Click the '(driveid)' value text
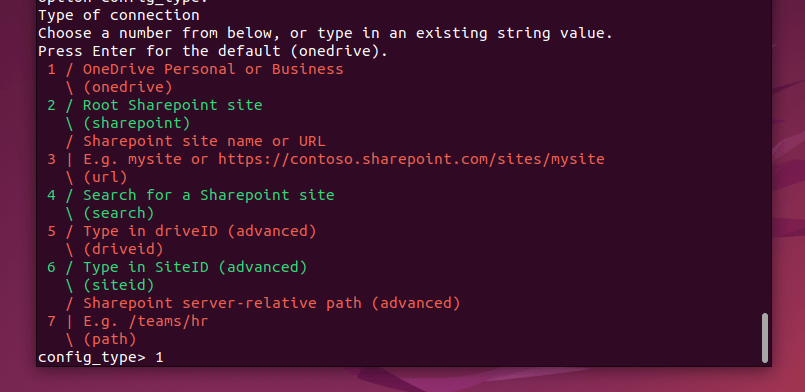 pyautogui.click(x=123, y=249)
